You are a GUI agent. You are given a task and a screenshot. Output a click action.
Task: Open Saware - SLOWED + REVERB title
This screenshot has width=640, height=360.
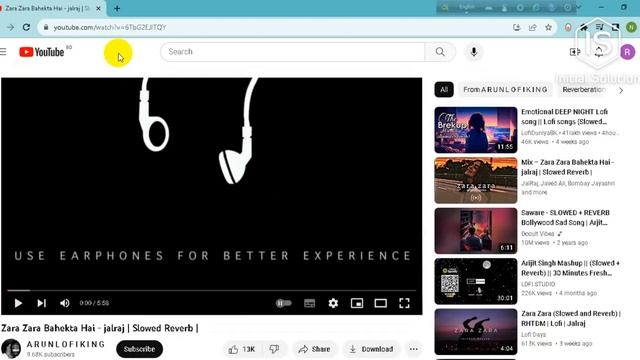(565, 218)
